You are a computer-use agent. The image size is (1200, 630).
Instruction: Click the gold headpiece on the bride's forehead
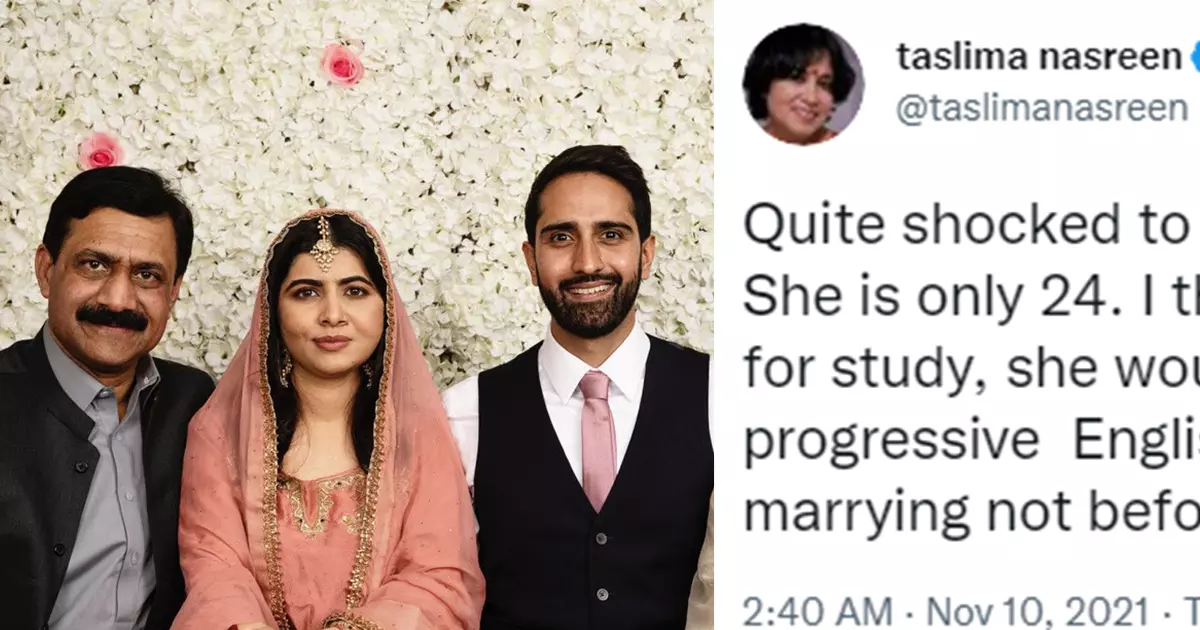pyautogui.click(x=323, y=245)
